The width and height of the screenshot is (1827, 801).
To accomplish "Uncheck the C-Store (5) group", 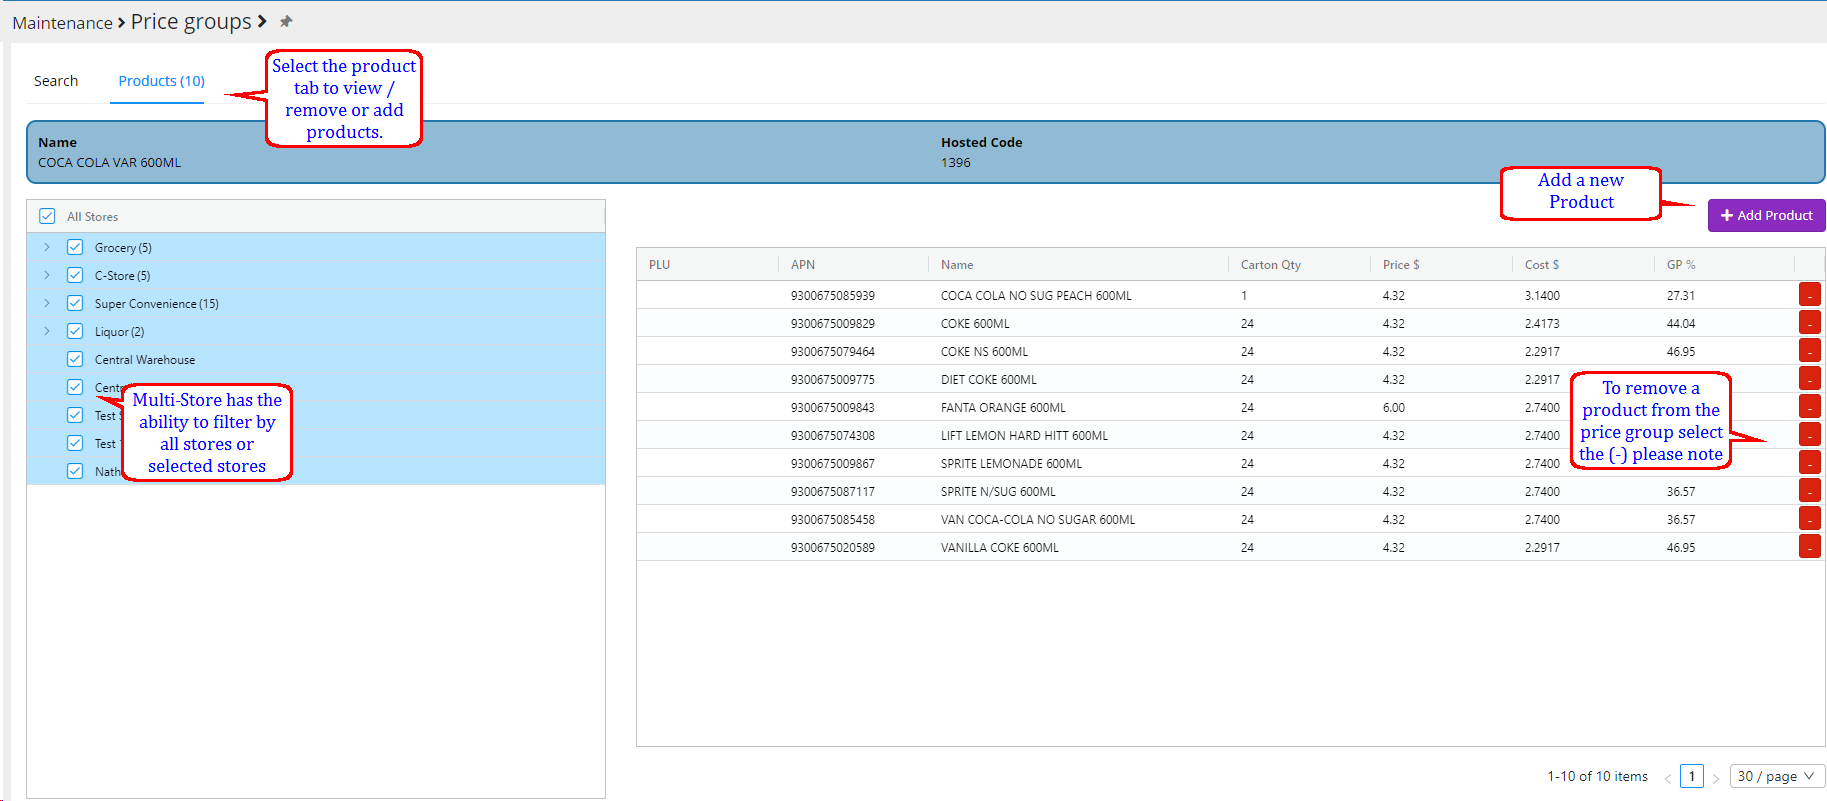I will 75,275.
